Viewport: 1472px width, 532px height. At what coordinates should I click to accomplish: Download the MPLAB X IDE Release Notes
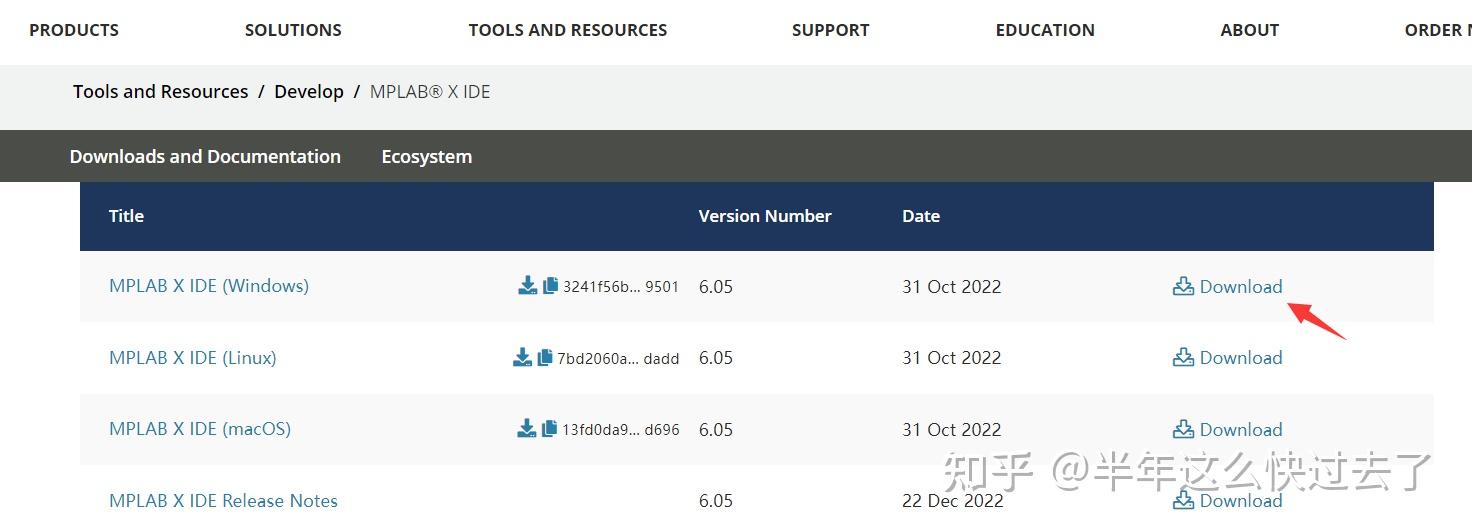coord(1228,500)
